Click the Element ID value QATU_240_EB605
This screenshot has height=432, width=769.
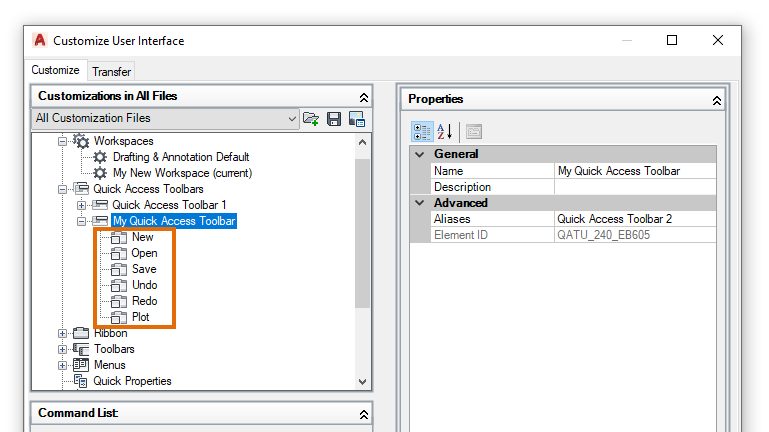point(603,235)
